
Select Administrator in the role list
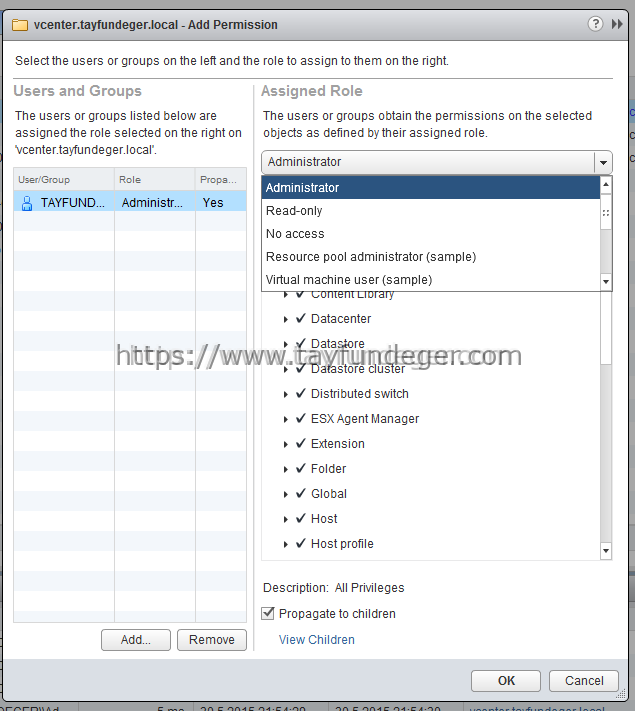431,188
